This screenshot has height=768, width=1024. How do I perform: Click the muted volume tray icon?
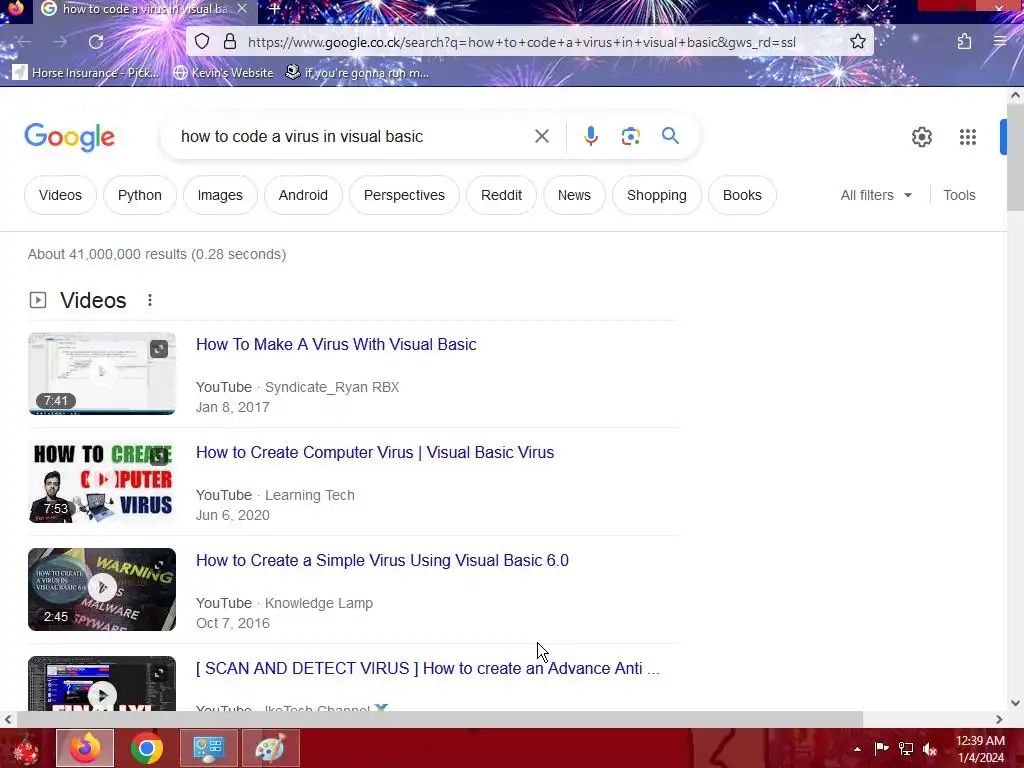tap(929, 749)
